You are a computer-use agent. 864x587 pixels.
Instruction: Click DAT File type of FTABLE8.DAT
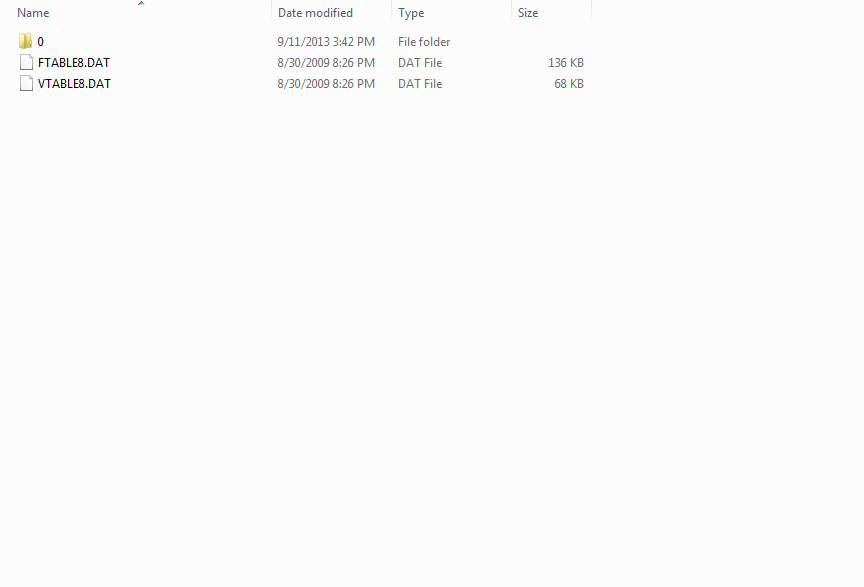coord(420,63)
